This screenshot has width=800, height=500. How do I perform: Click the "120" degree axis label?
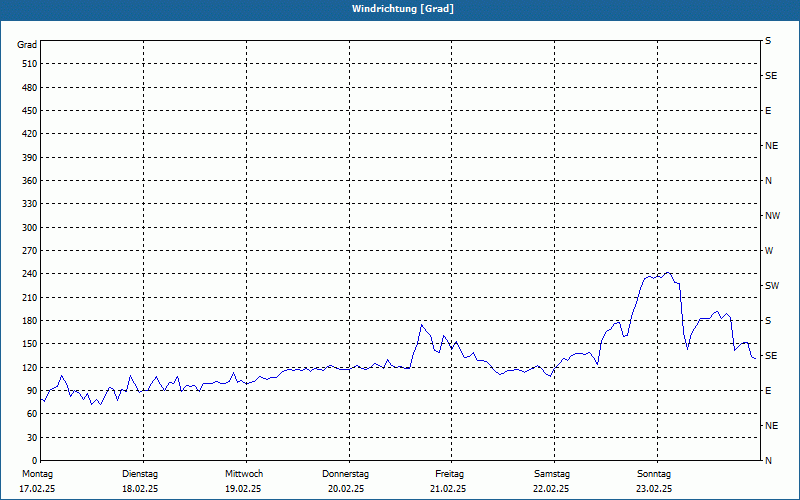pyautogui.click(x=30, y=367)
